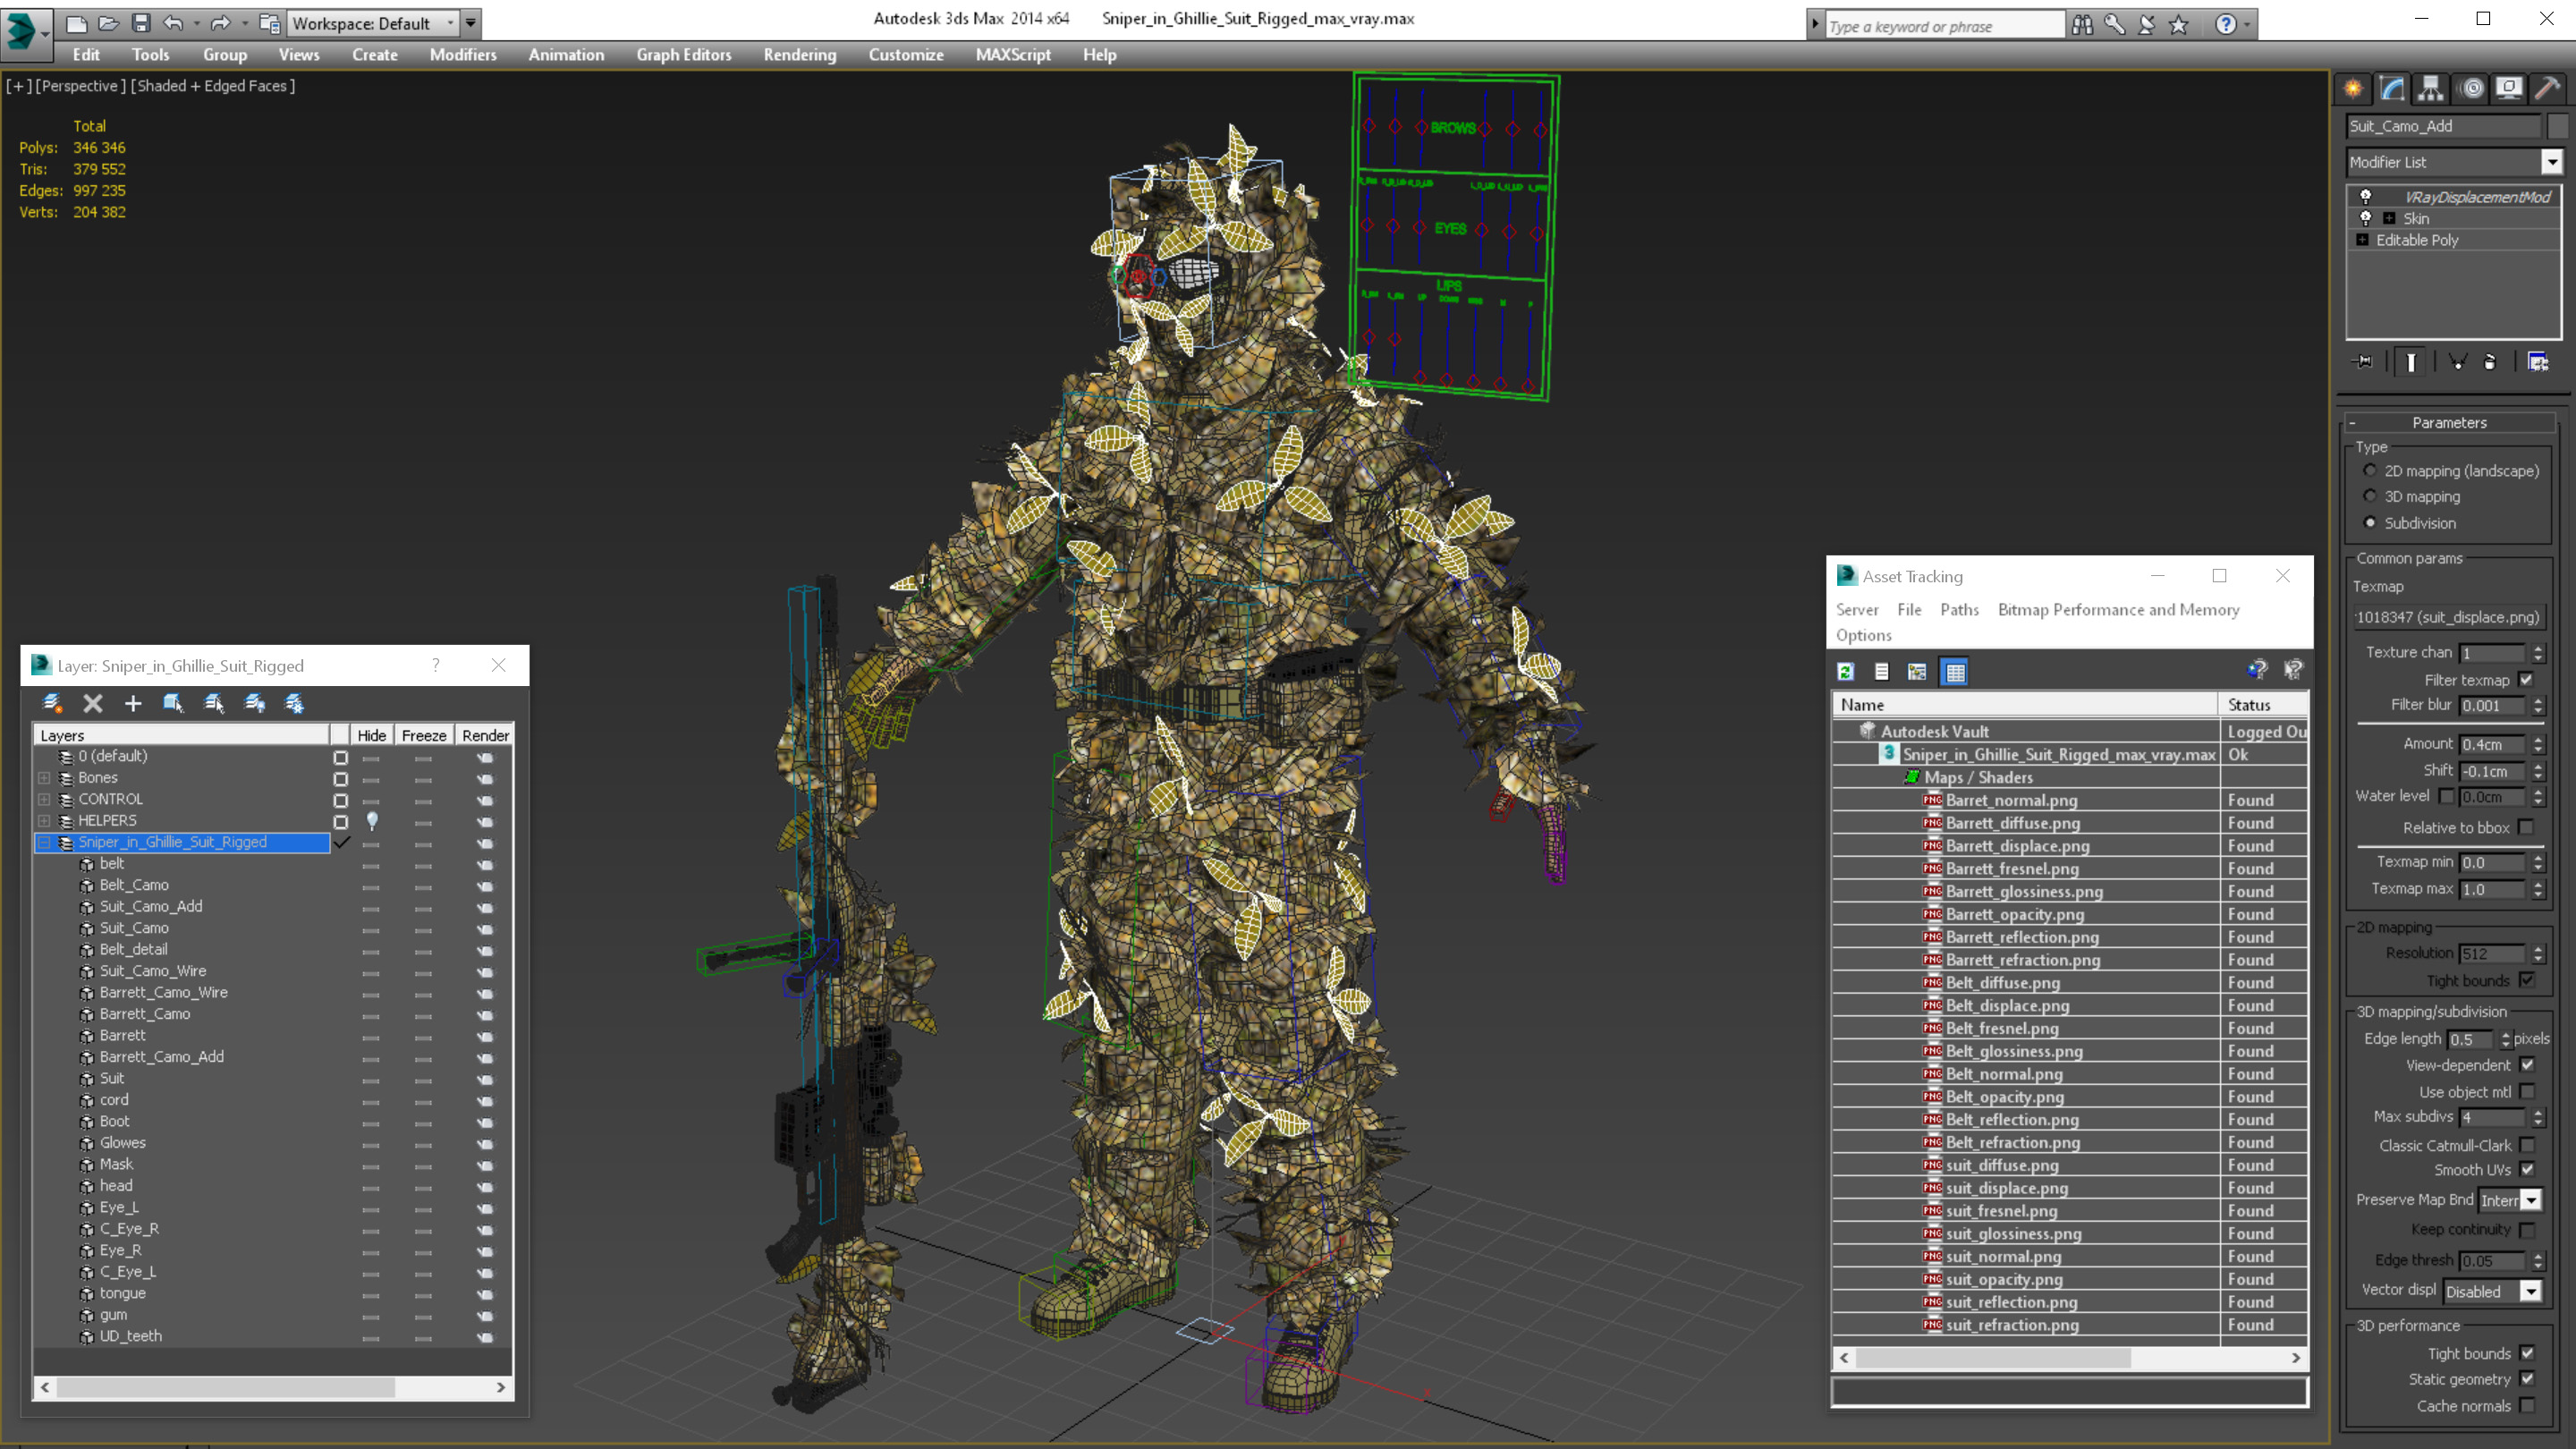
Task: Open the Modifier List dropdown
Action: point(2454,162)
